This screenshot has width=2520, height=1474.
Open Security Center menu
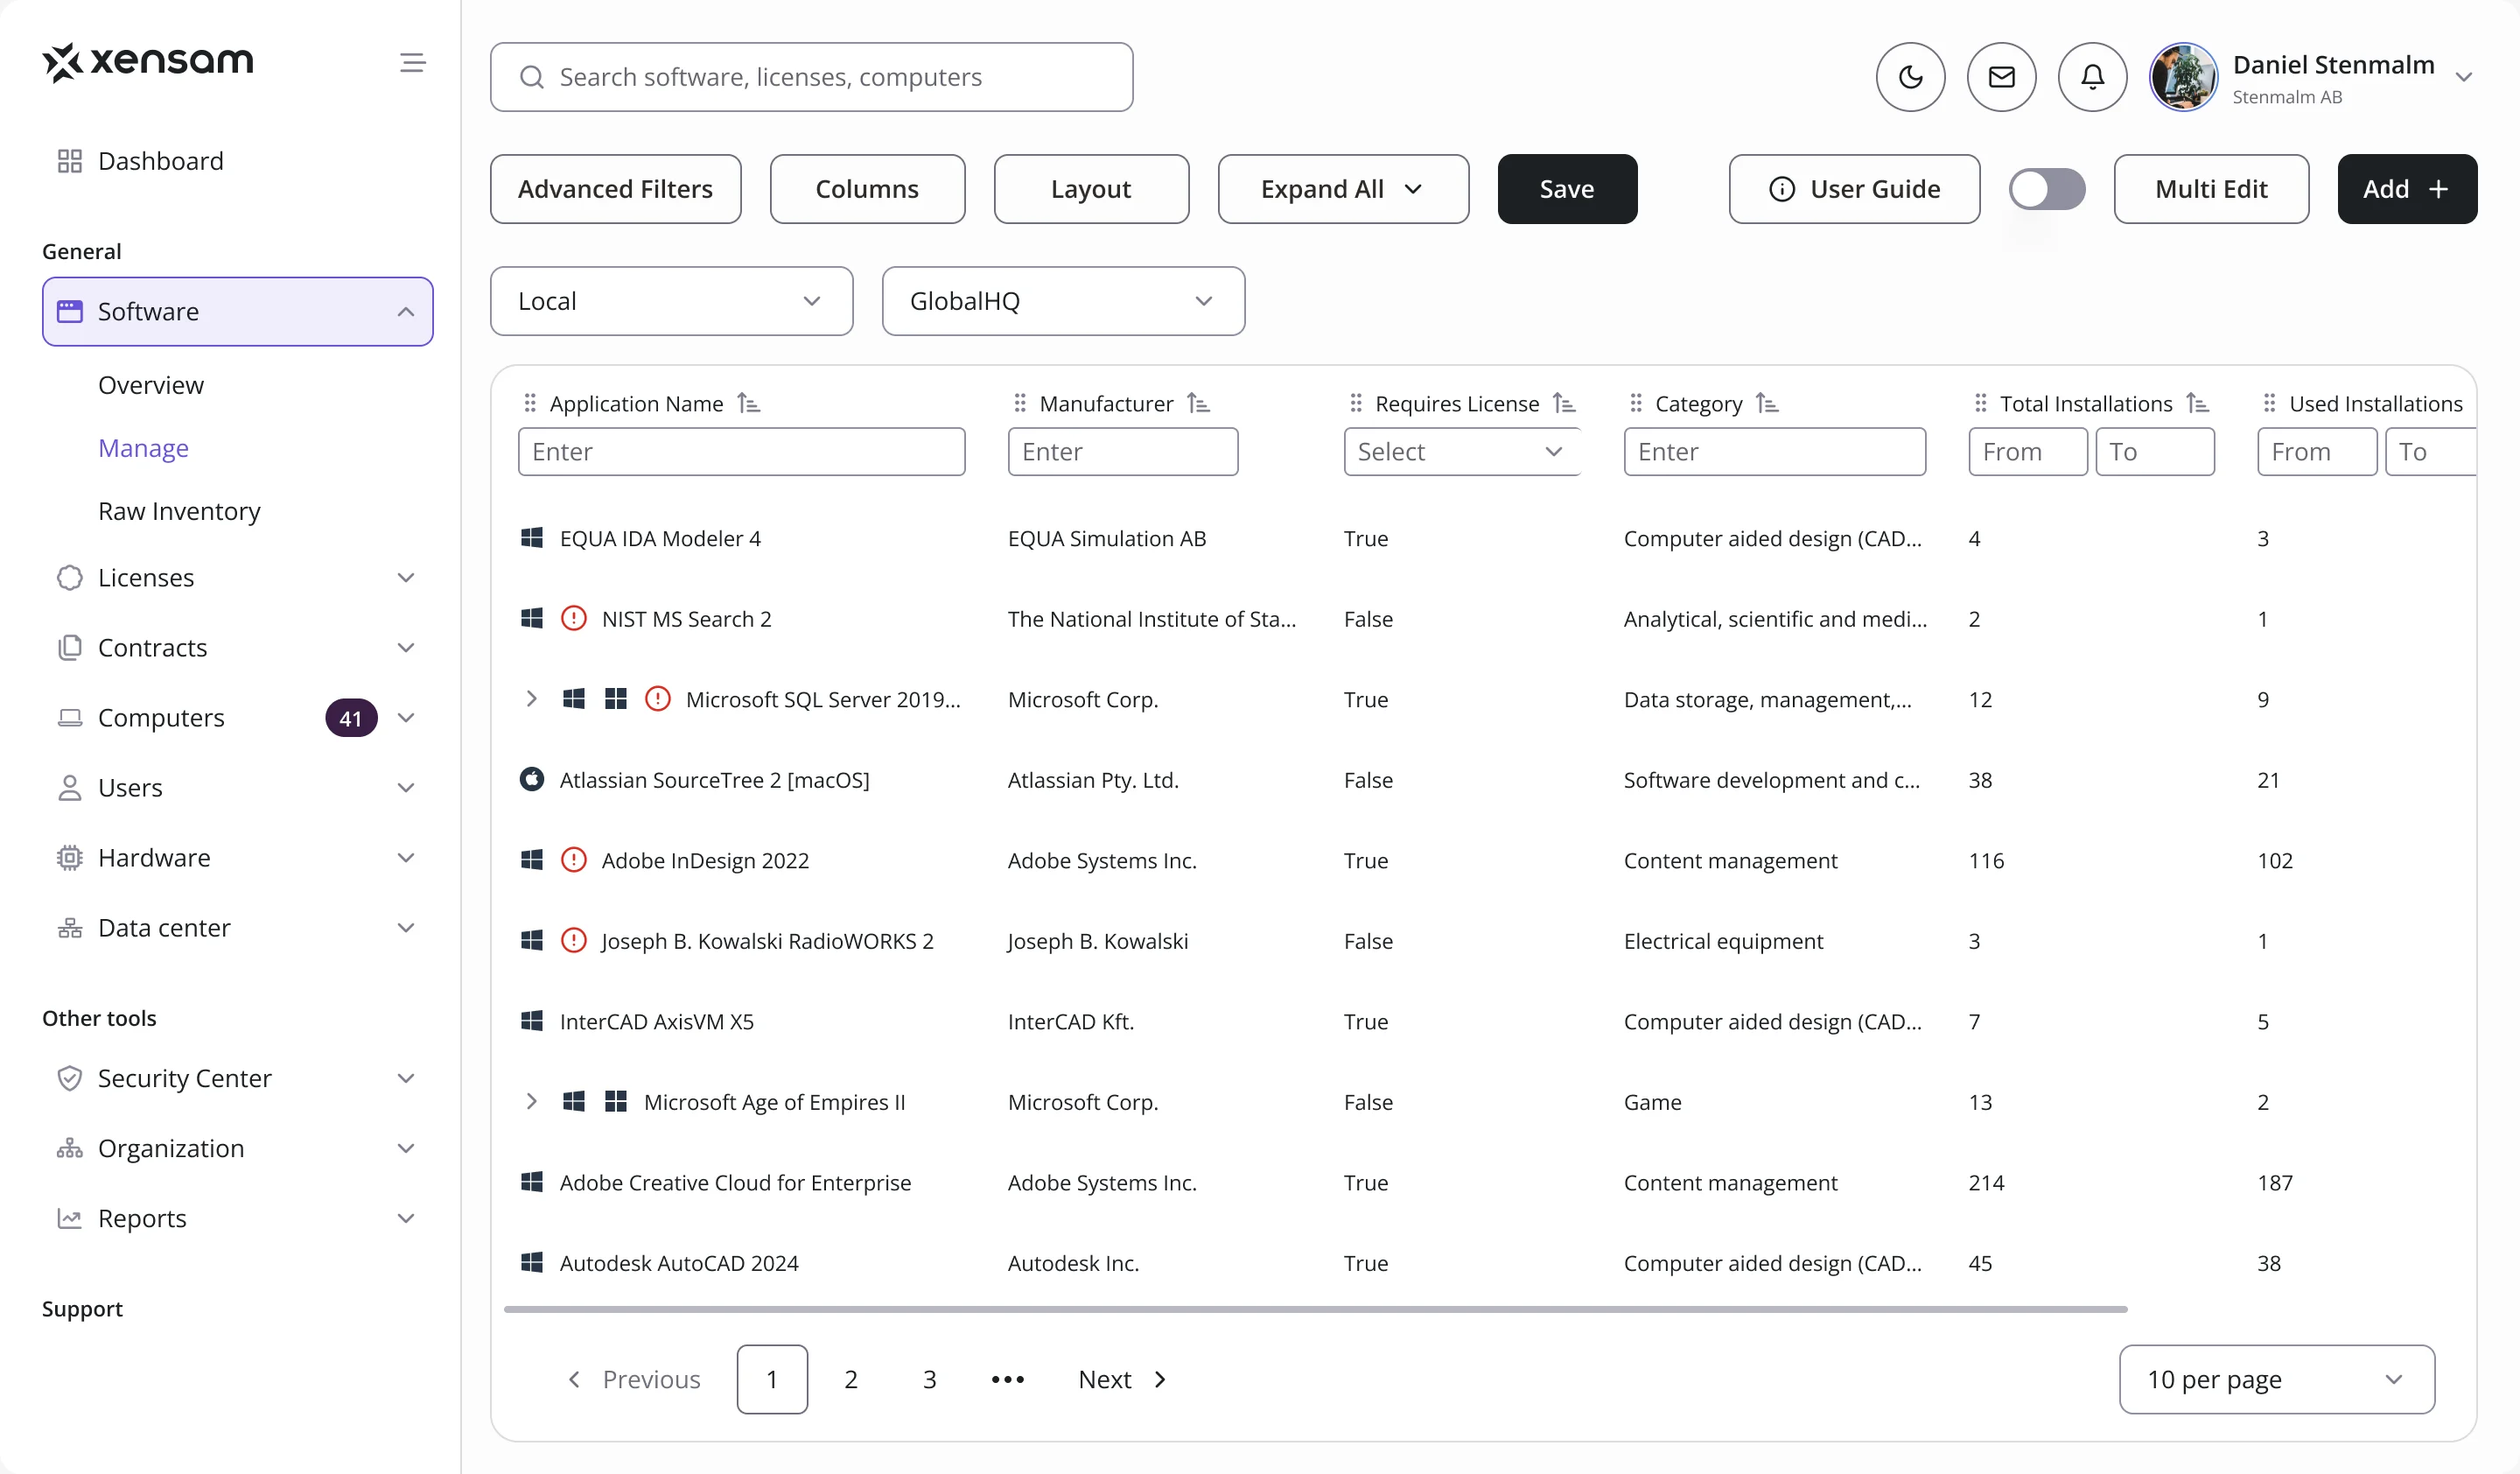tap(238, 1078)
